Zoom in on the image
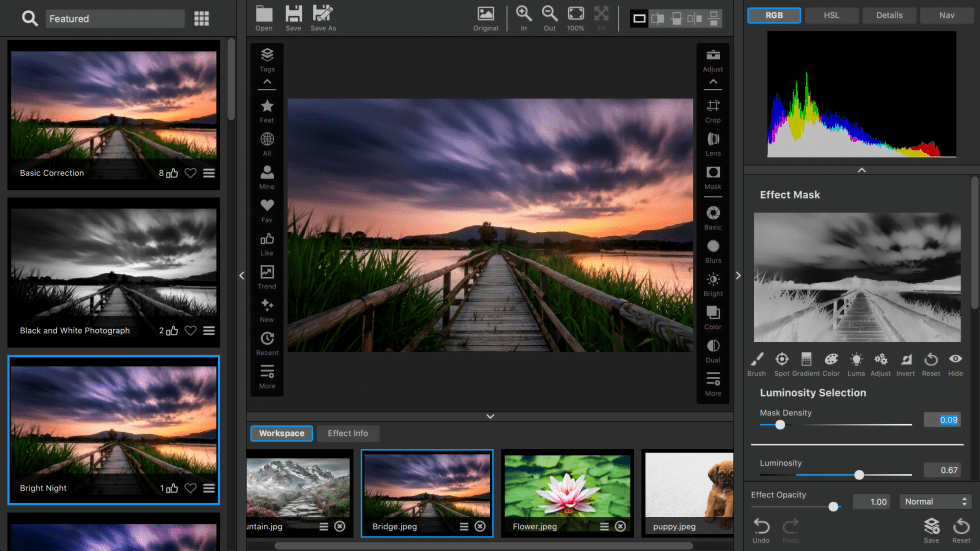Screen dimensions: 980x551 (x=524, y=14)
